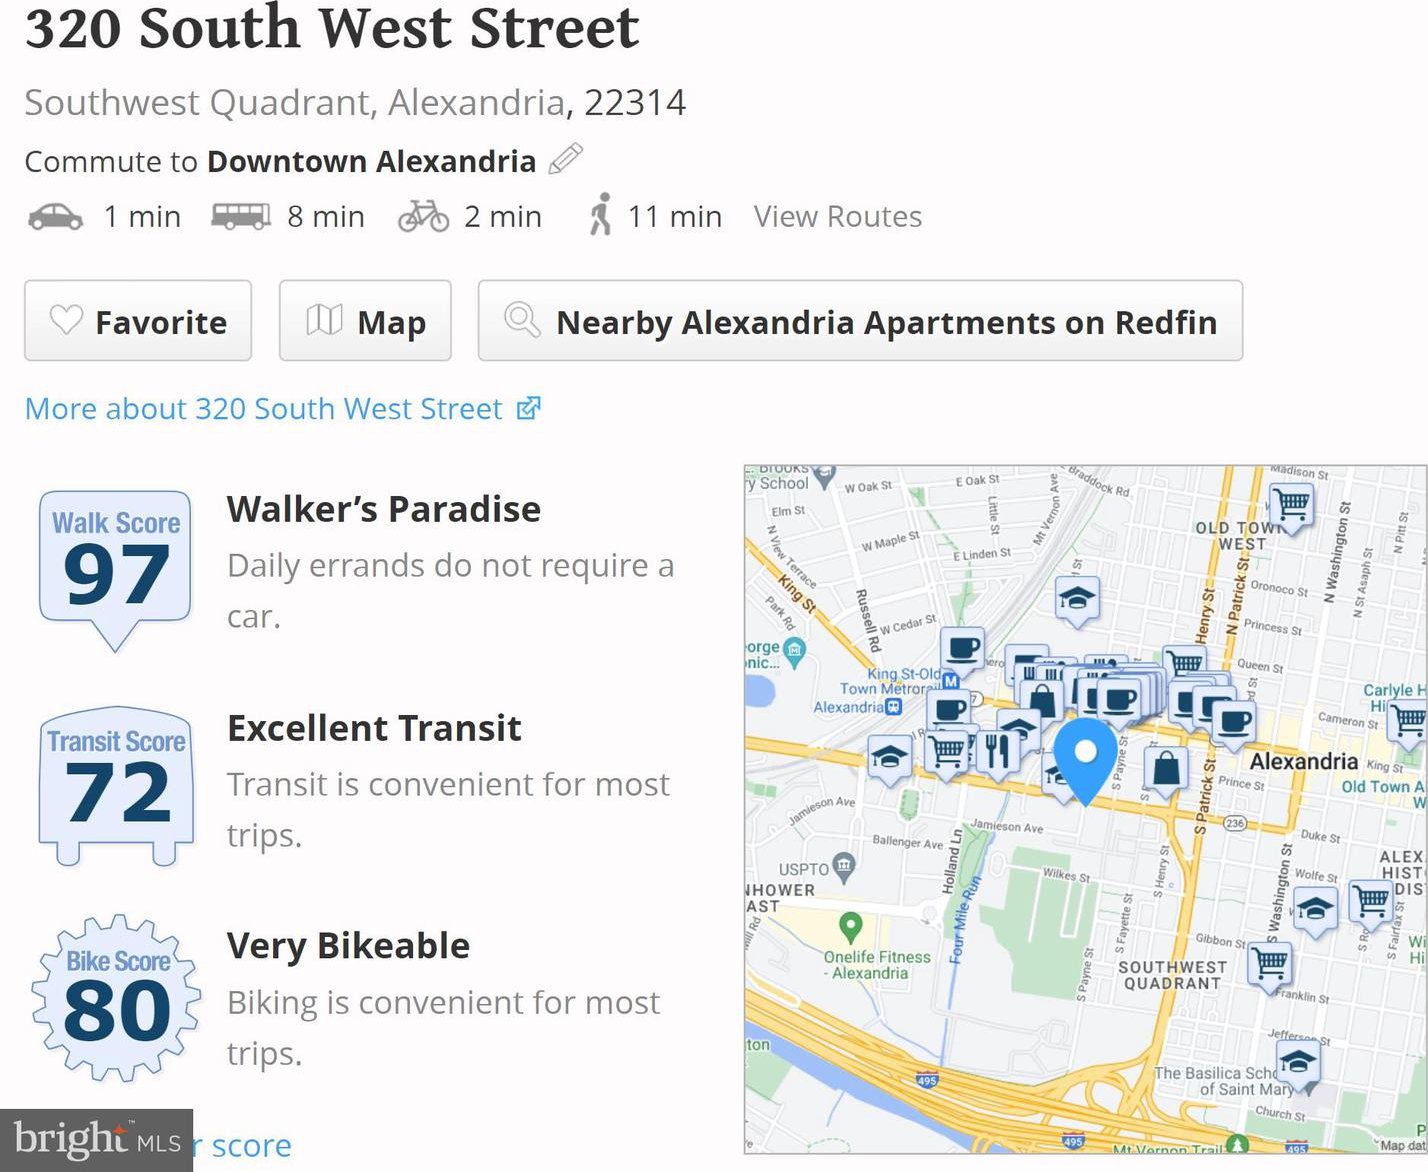
Task: Click Onelife Fitness green pin on map
Action: point(850,926)
